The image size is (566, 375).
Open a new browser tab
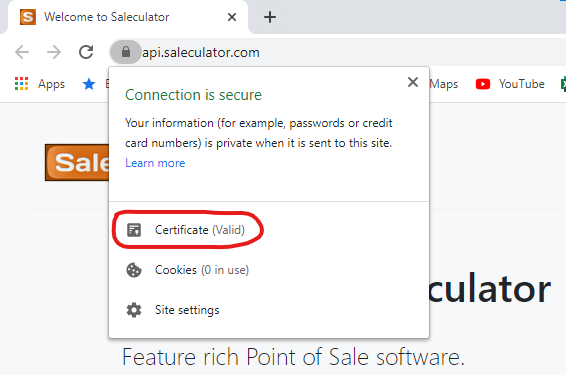click(x=270, y=17)
